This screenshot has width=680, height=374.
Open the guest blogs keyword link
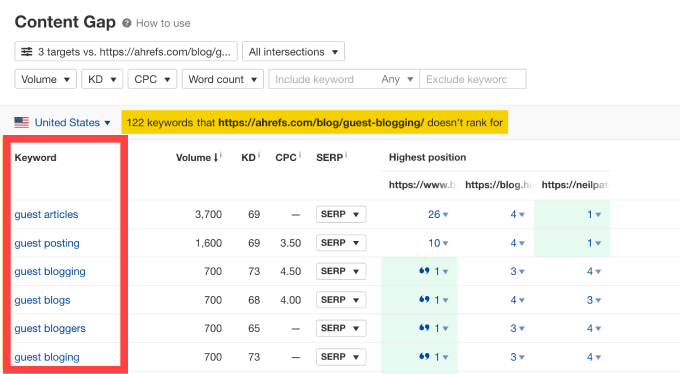42,300
